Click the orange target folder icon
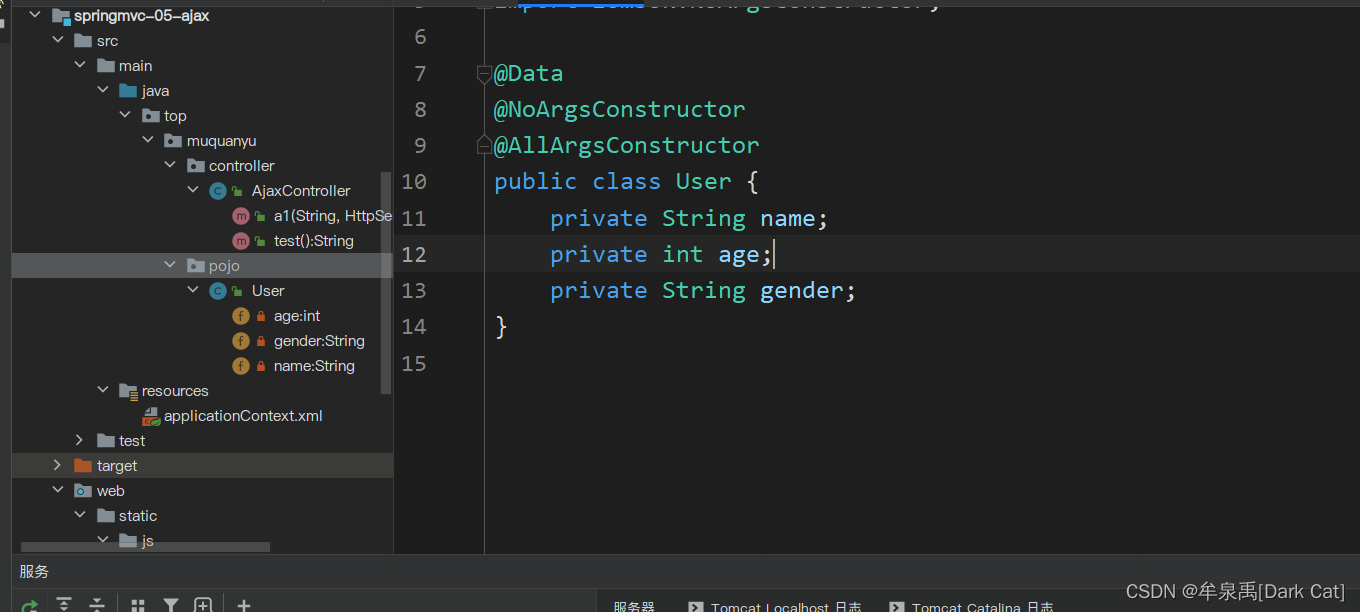The image size is (1360, 612). (x=83, y=465)
